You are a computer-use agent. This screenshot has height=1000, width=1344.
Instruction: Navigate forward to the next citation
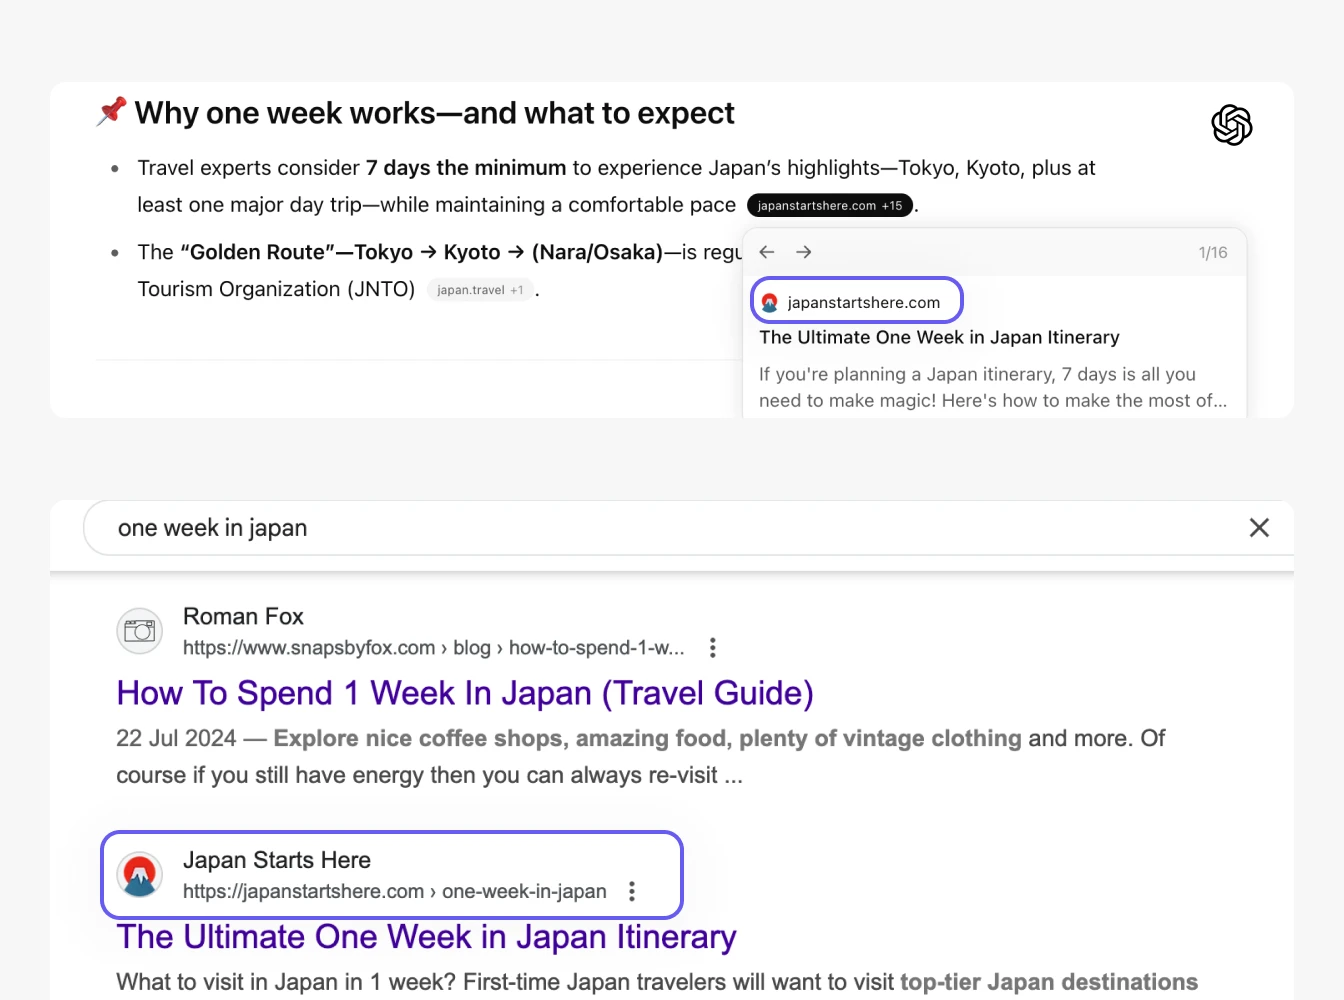(x=803, y=252)
